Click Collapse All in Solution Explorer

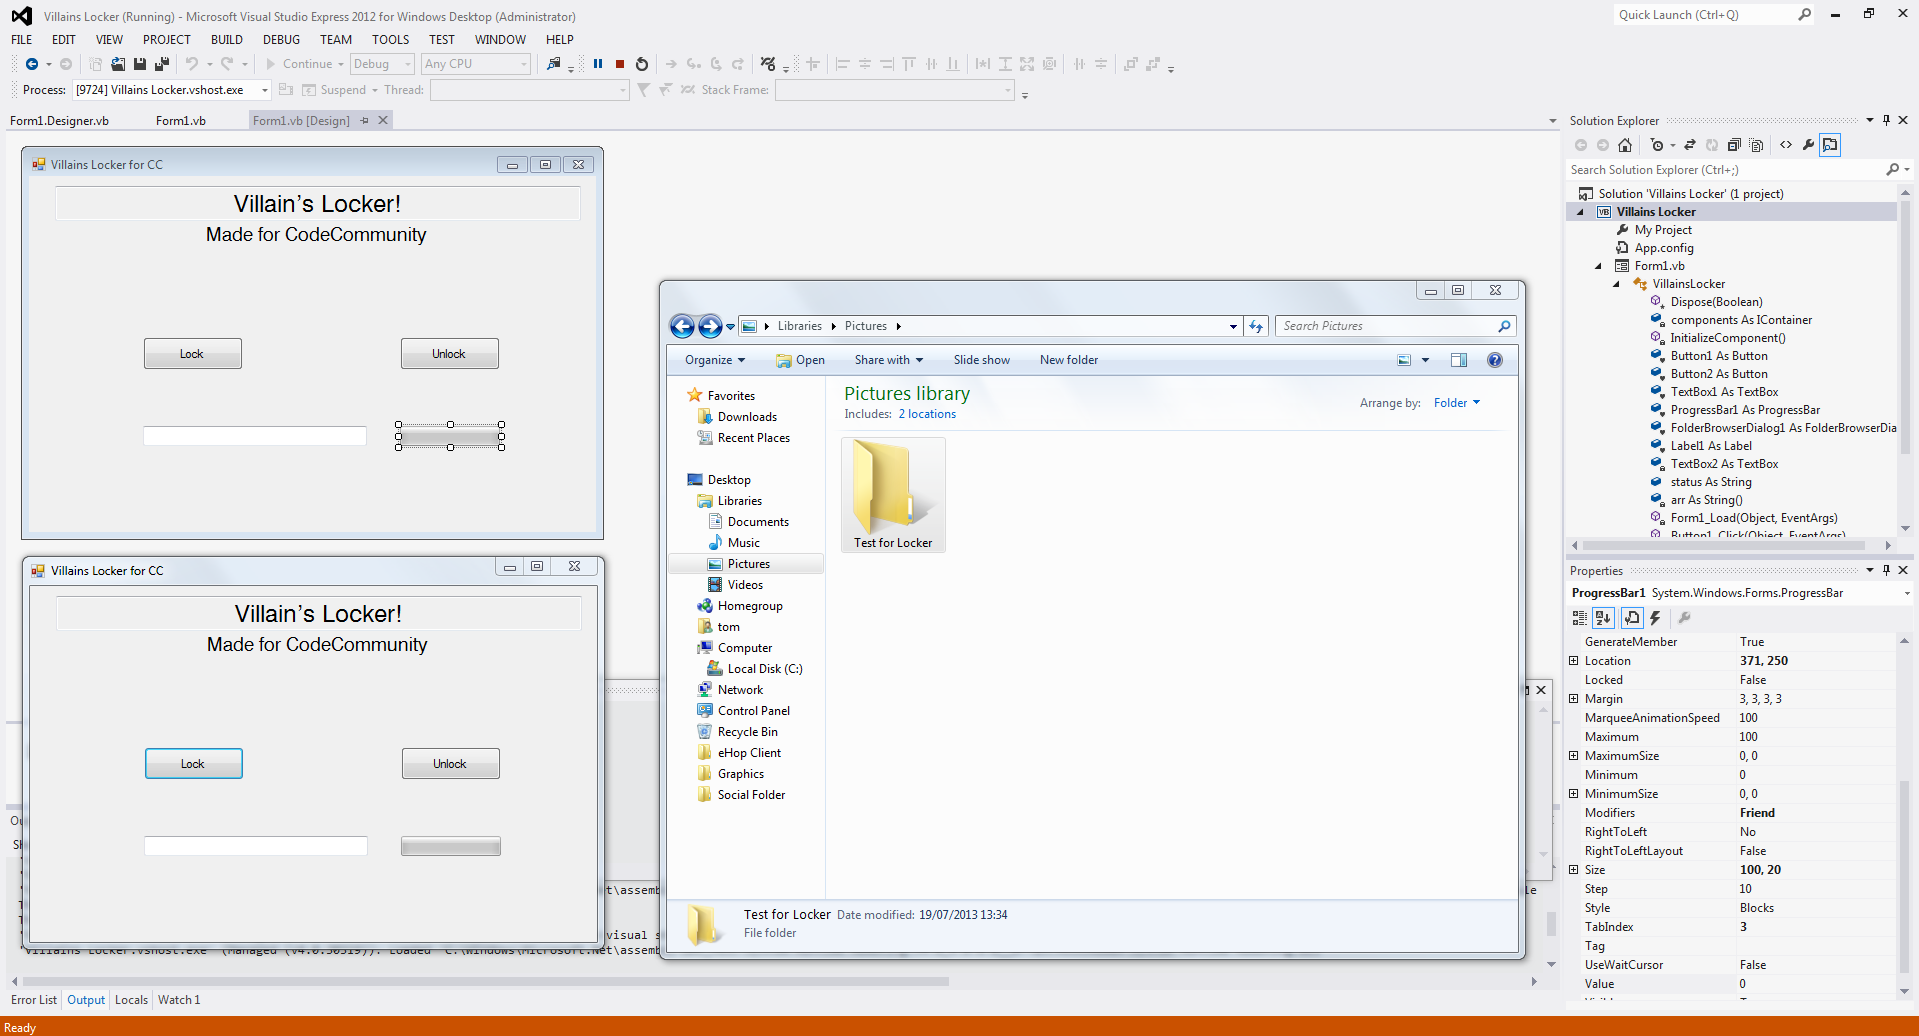point(1734,145)
